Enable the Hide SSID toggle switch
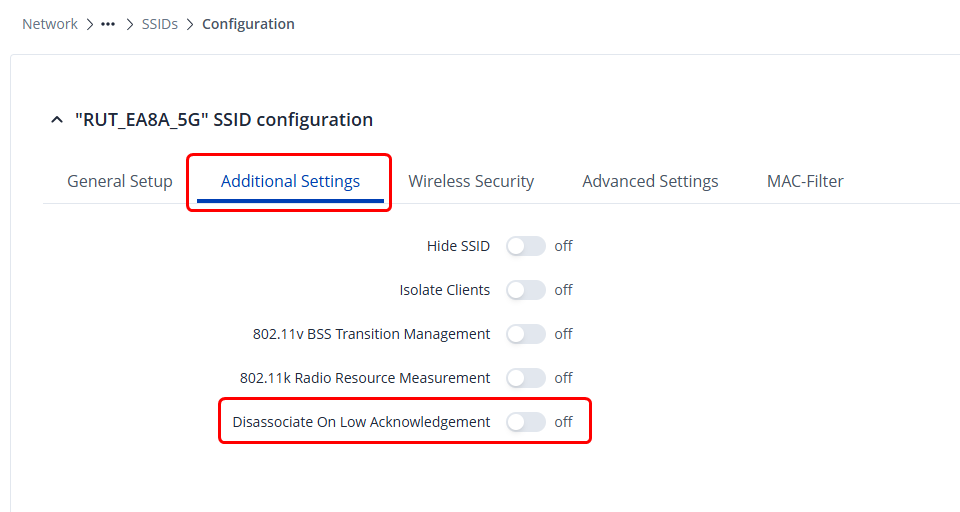This screenshot has height=512, width=960. coord(525,246)
